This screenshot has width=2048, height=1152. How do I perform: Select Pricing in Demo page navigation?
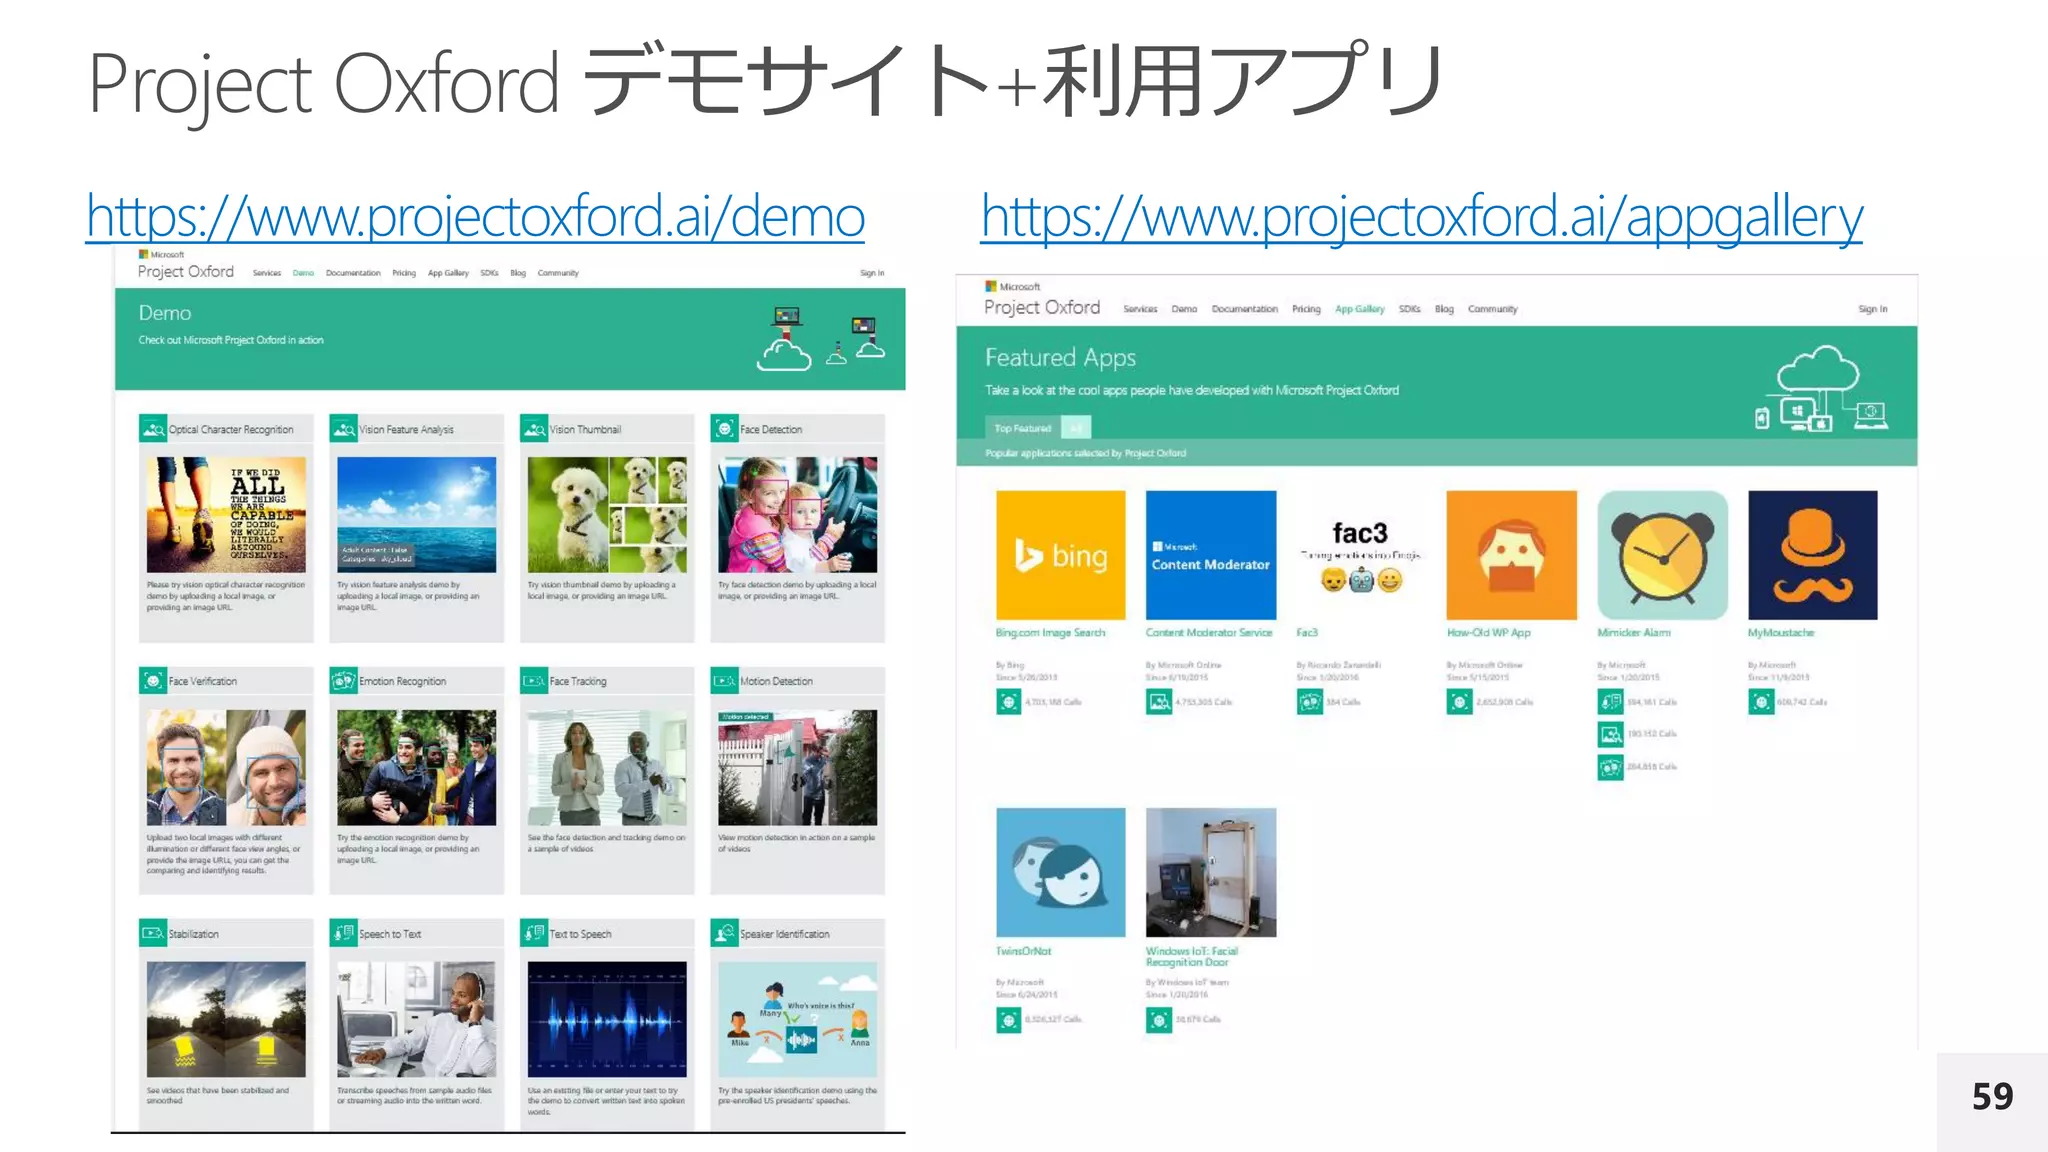(x=404, y=273)
